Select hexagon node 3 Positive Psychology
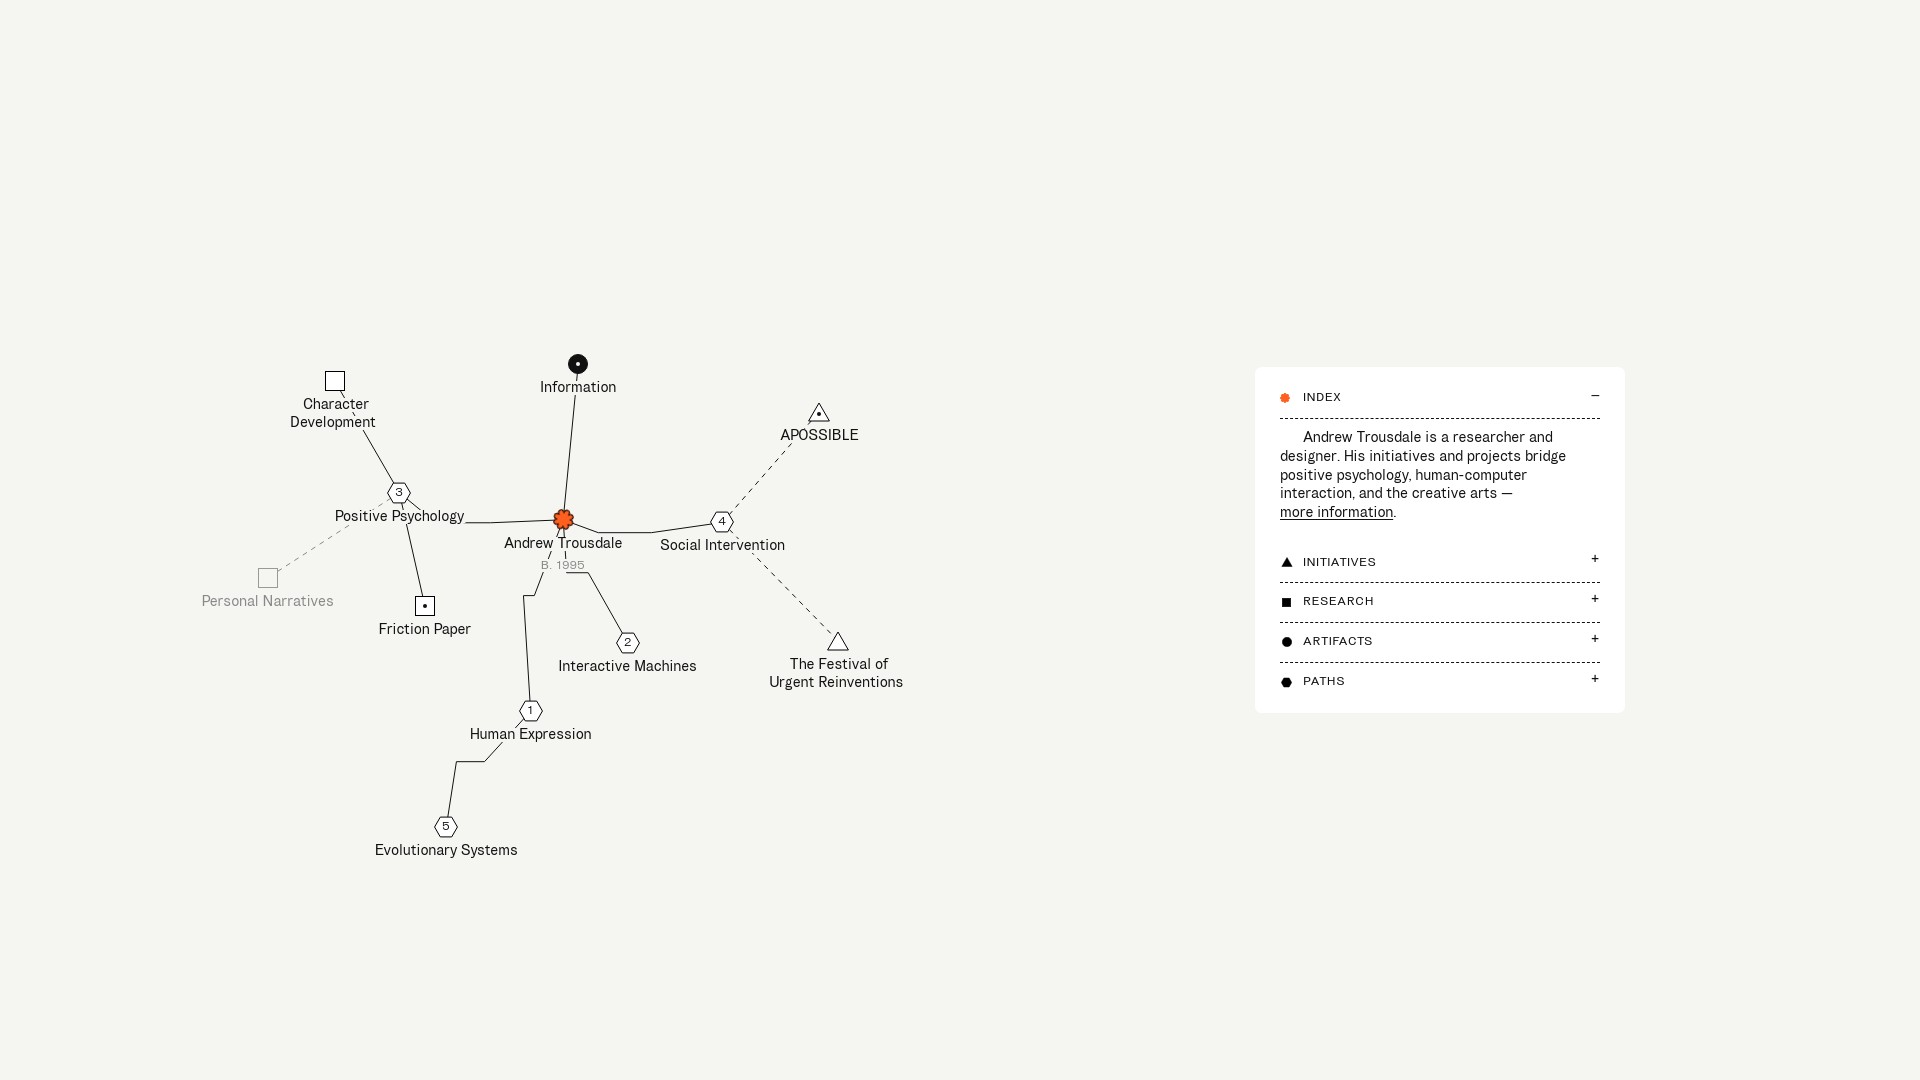Screen dimensions: 1920x1080 coord(399,492)
